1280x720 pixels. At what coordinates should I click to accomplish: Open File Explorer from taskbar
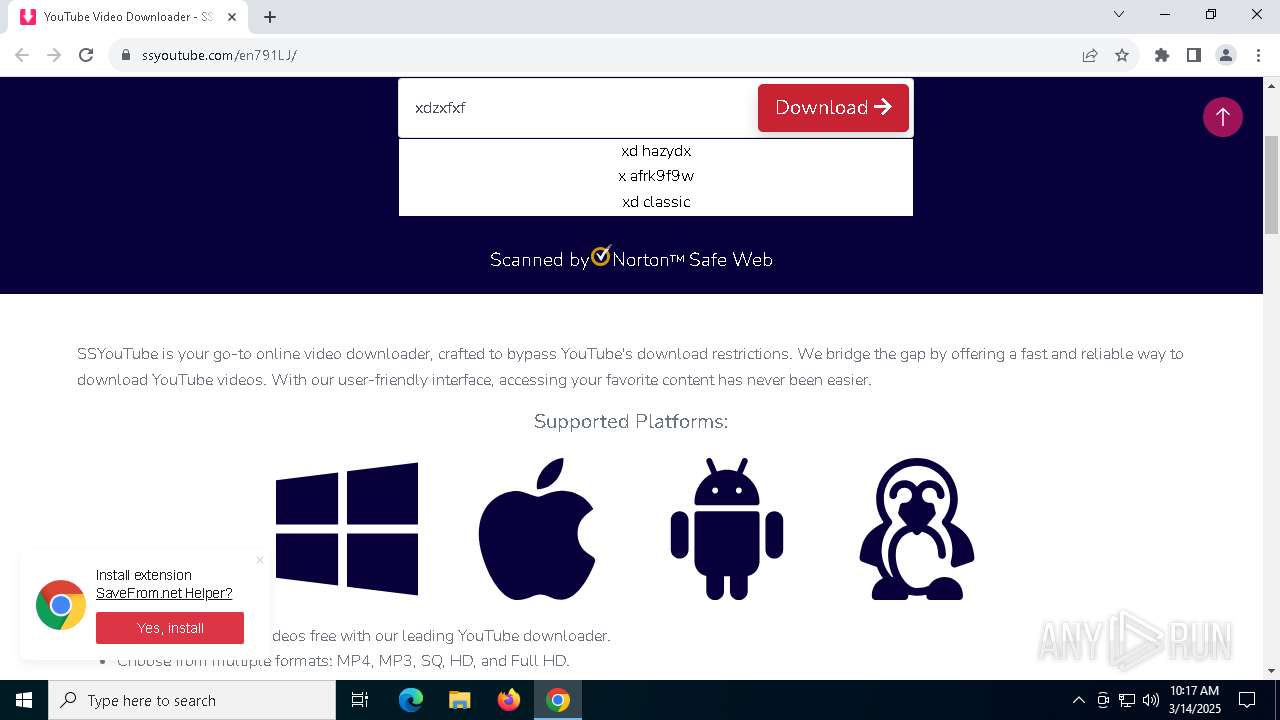pyautogui.click(x=459, y=700)
